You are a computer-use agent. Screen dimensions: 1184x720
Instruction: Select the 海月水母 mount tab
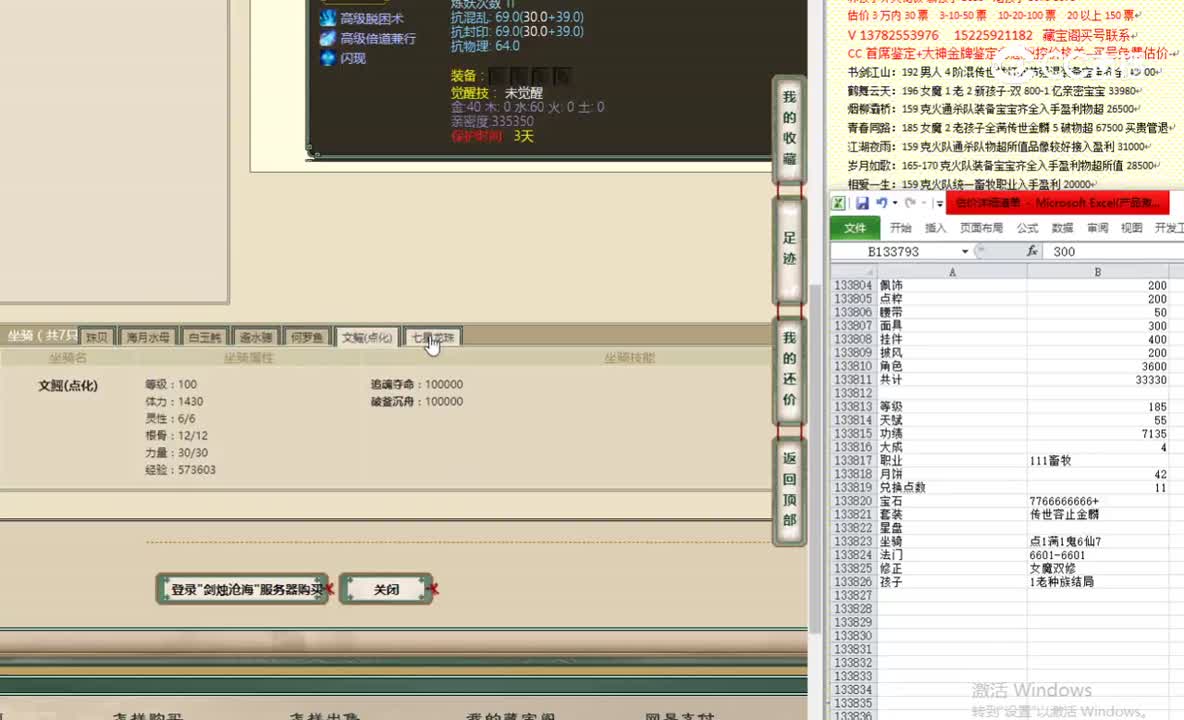coord(148,337)
